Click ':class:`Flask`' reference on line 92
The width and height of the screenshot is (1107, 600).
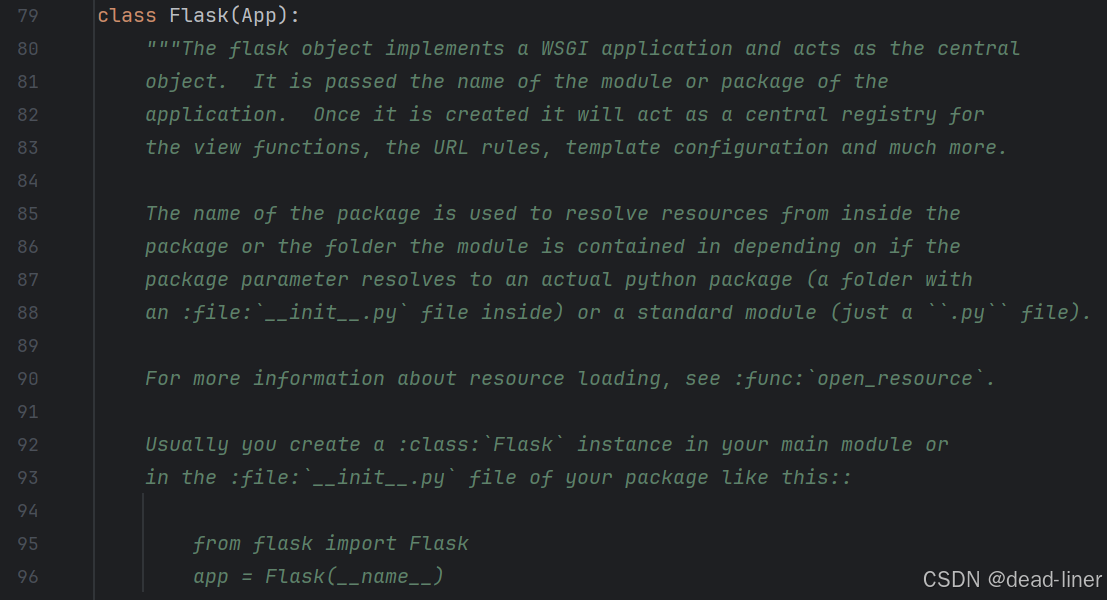pos(480,445)
